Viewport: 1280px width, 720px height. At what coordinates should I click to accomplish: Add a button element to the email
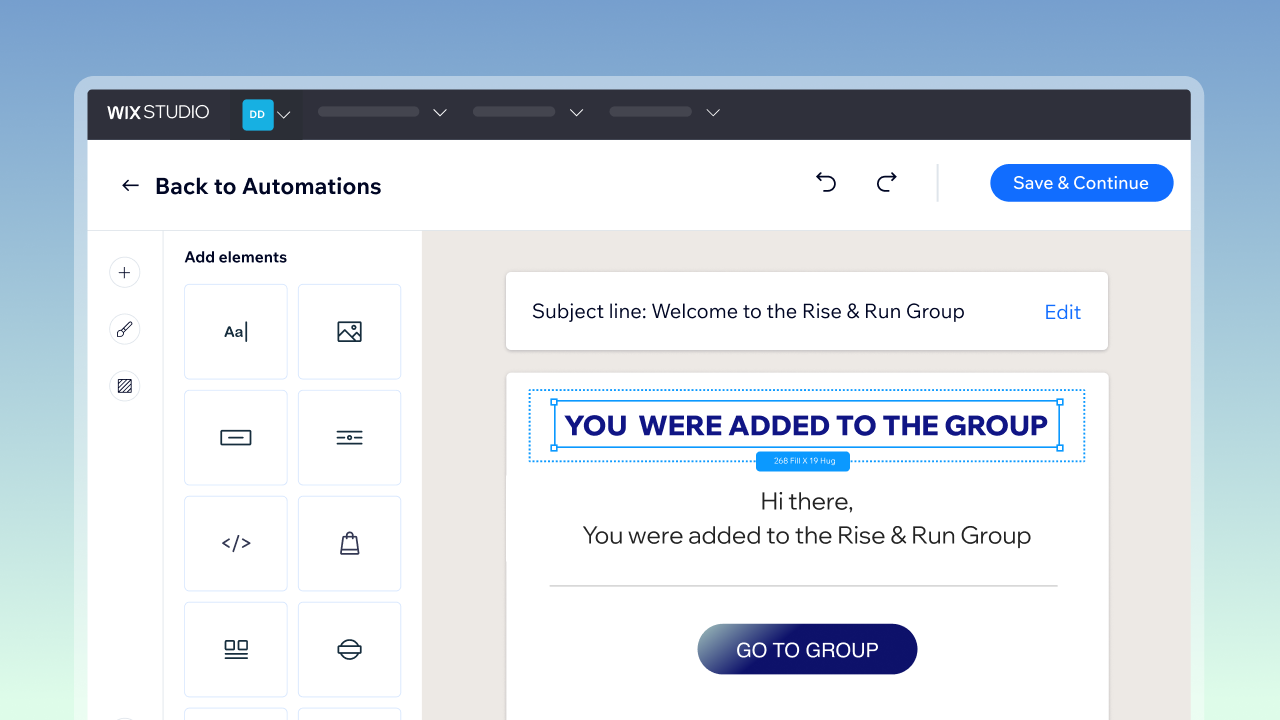click(x=235, y=437)
